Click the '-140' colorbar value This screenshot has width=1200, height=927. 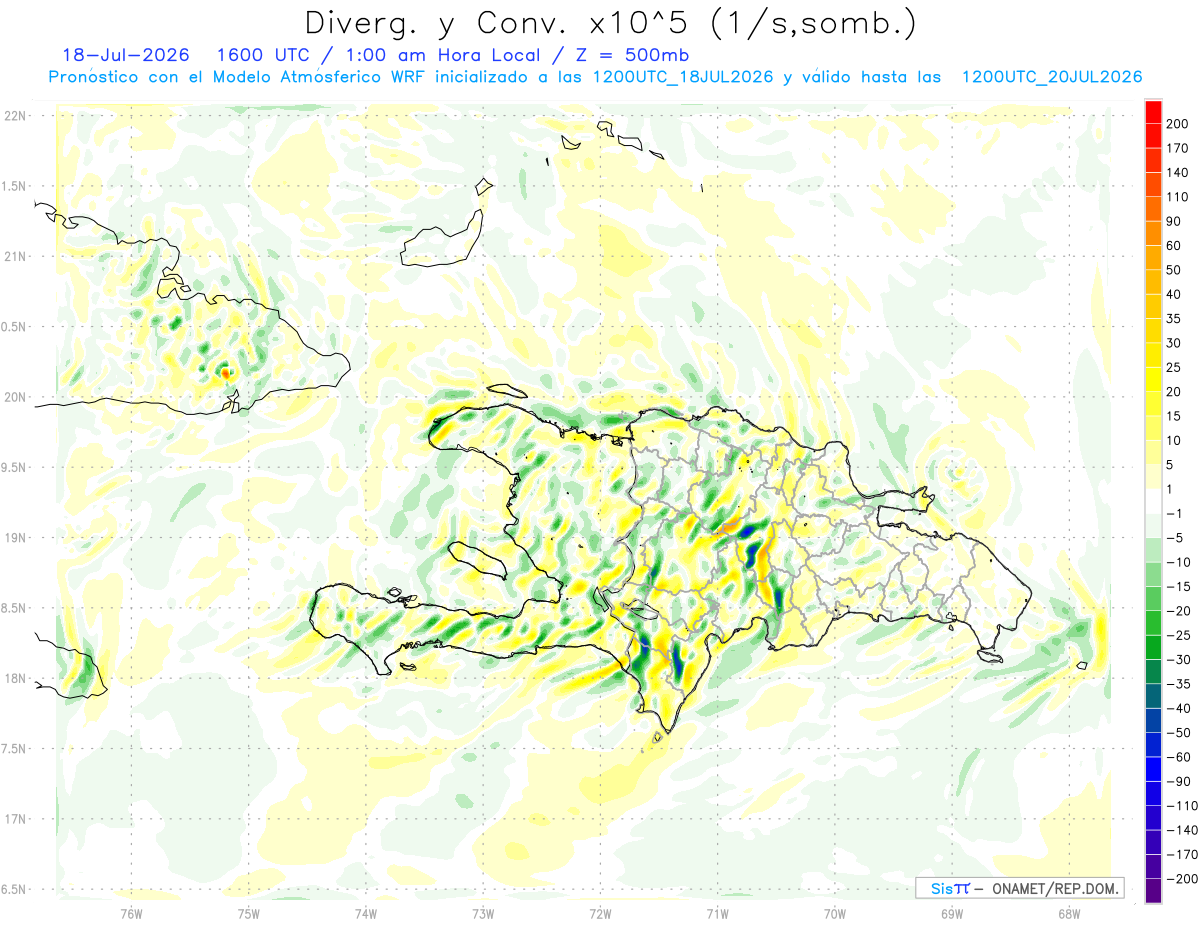[1182, 830]
